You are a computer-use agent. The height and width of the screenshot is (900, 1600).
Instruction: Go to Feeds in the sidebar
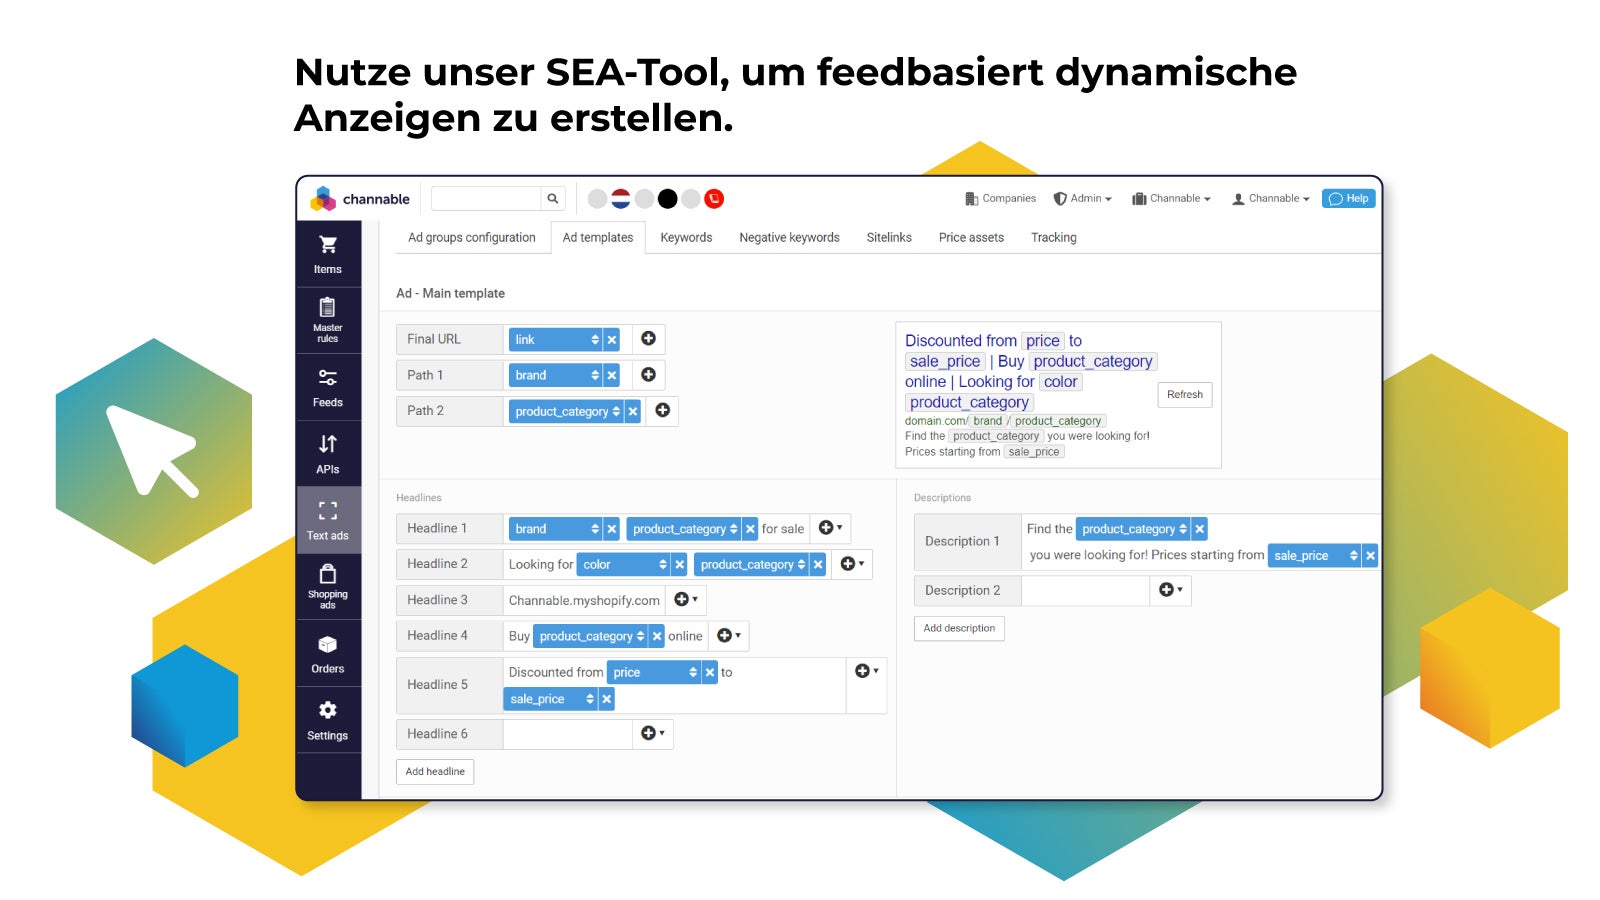coord(328,387)
